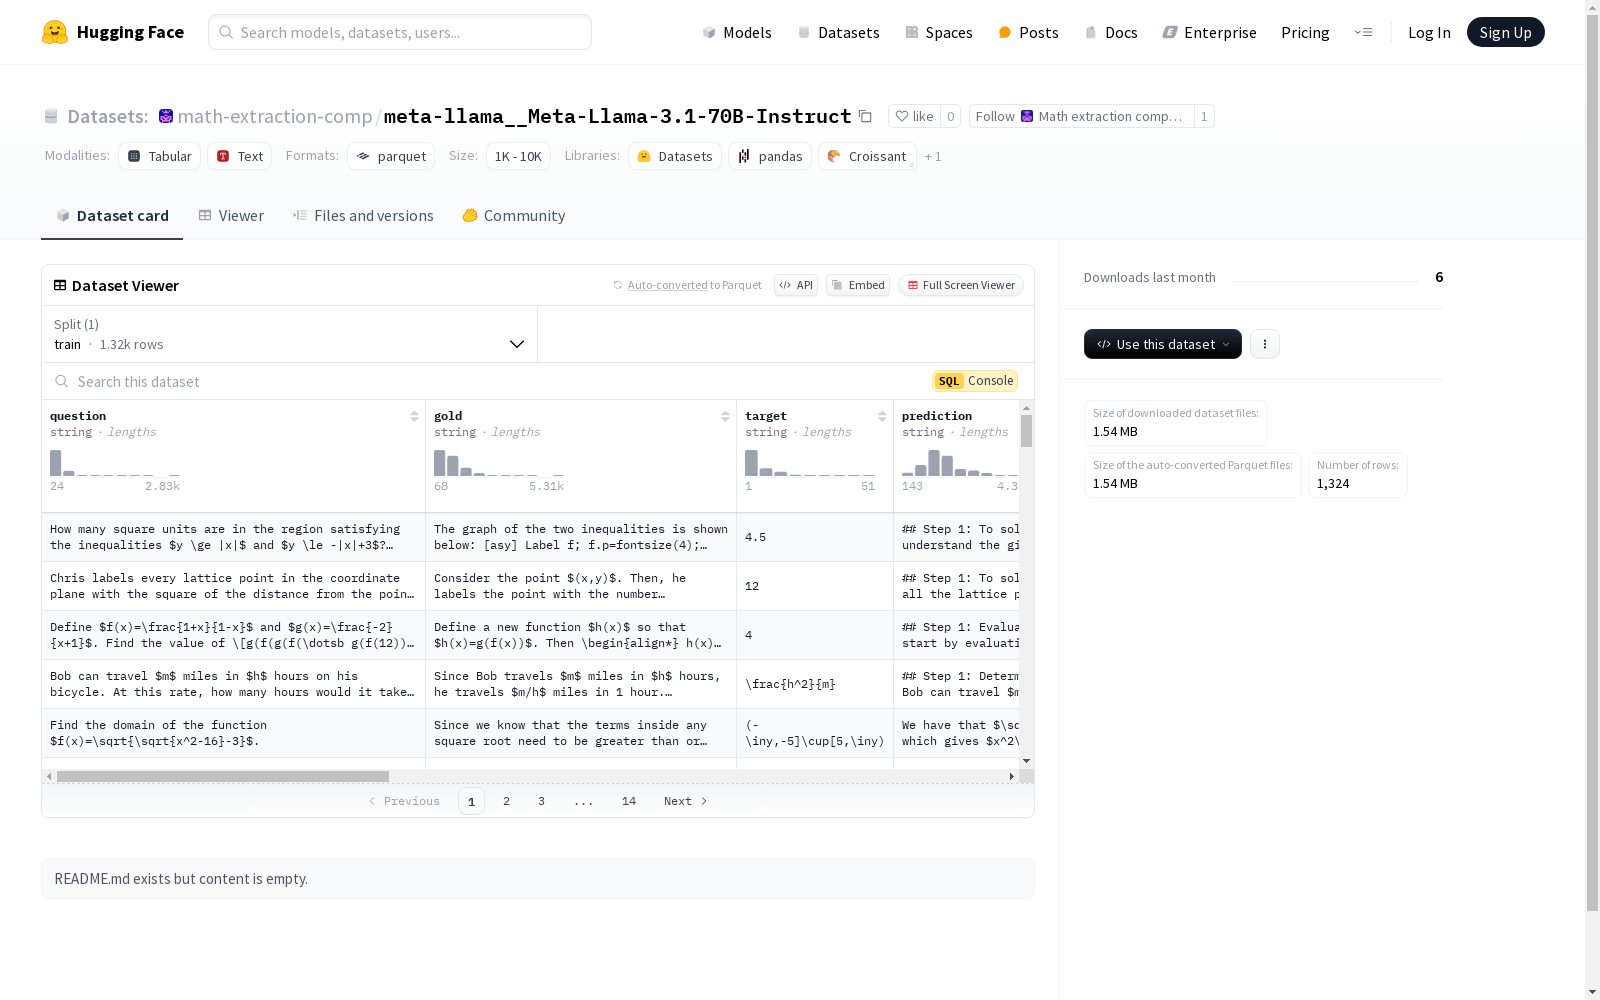Click the Embed button
1600x1000 pixels.
tap(858, 285)
